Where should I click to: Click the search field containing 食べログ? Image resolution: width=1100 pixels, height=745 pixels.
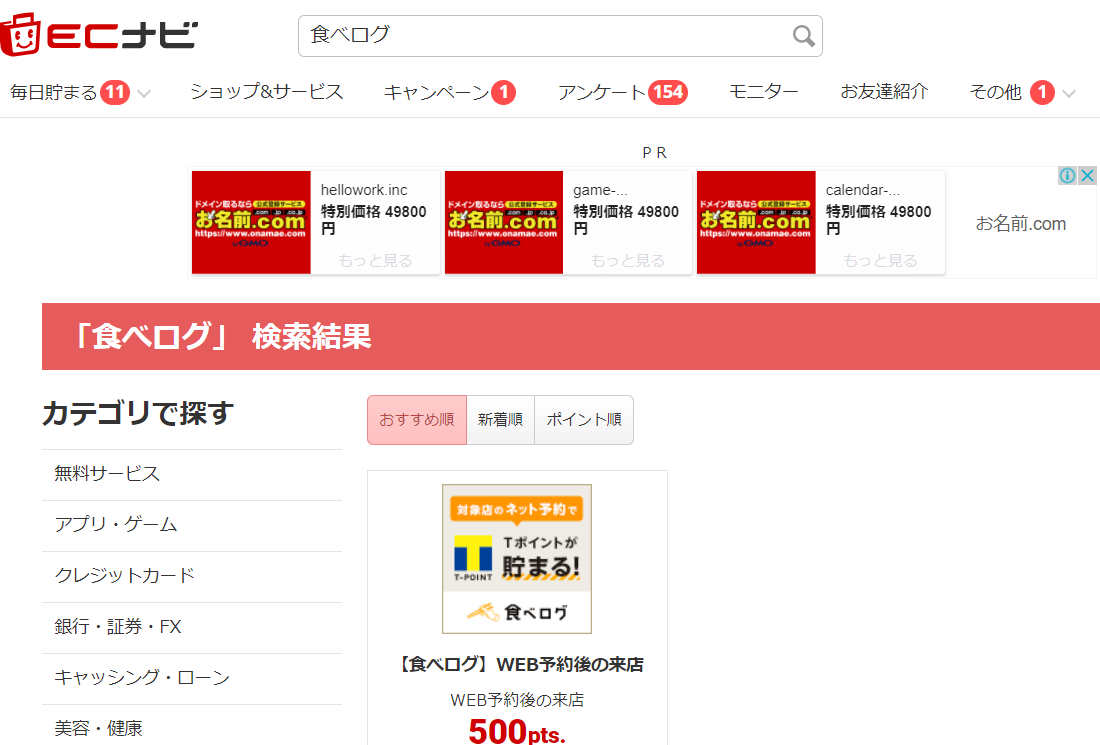coord(560,36)
